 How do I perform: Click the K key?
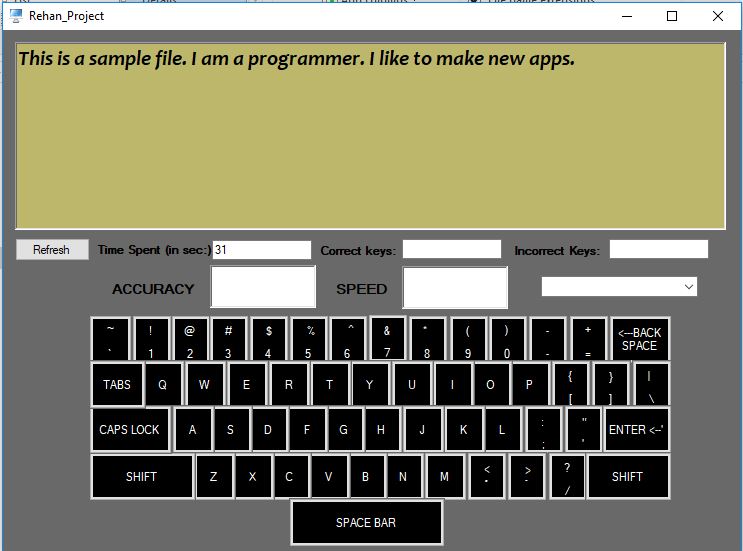pyautogui.click(x=464, y=429)
